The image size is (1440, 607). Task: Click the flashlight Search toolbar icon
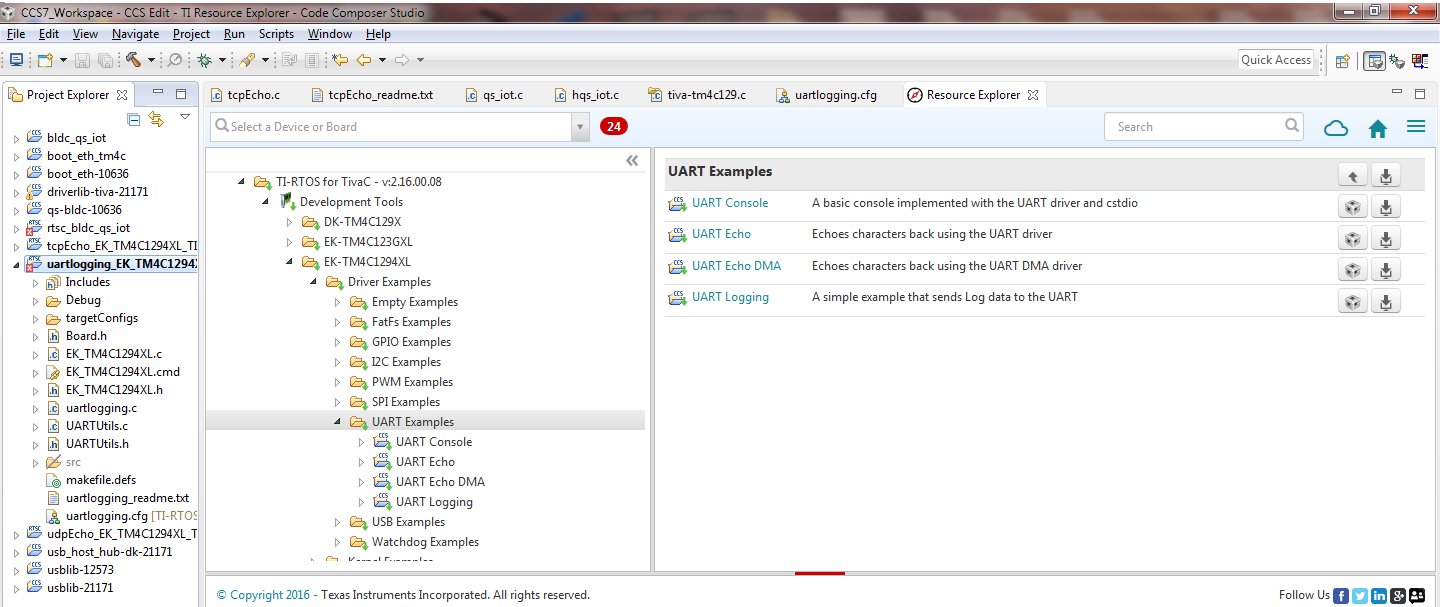[246, 60]
